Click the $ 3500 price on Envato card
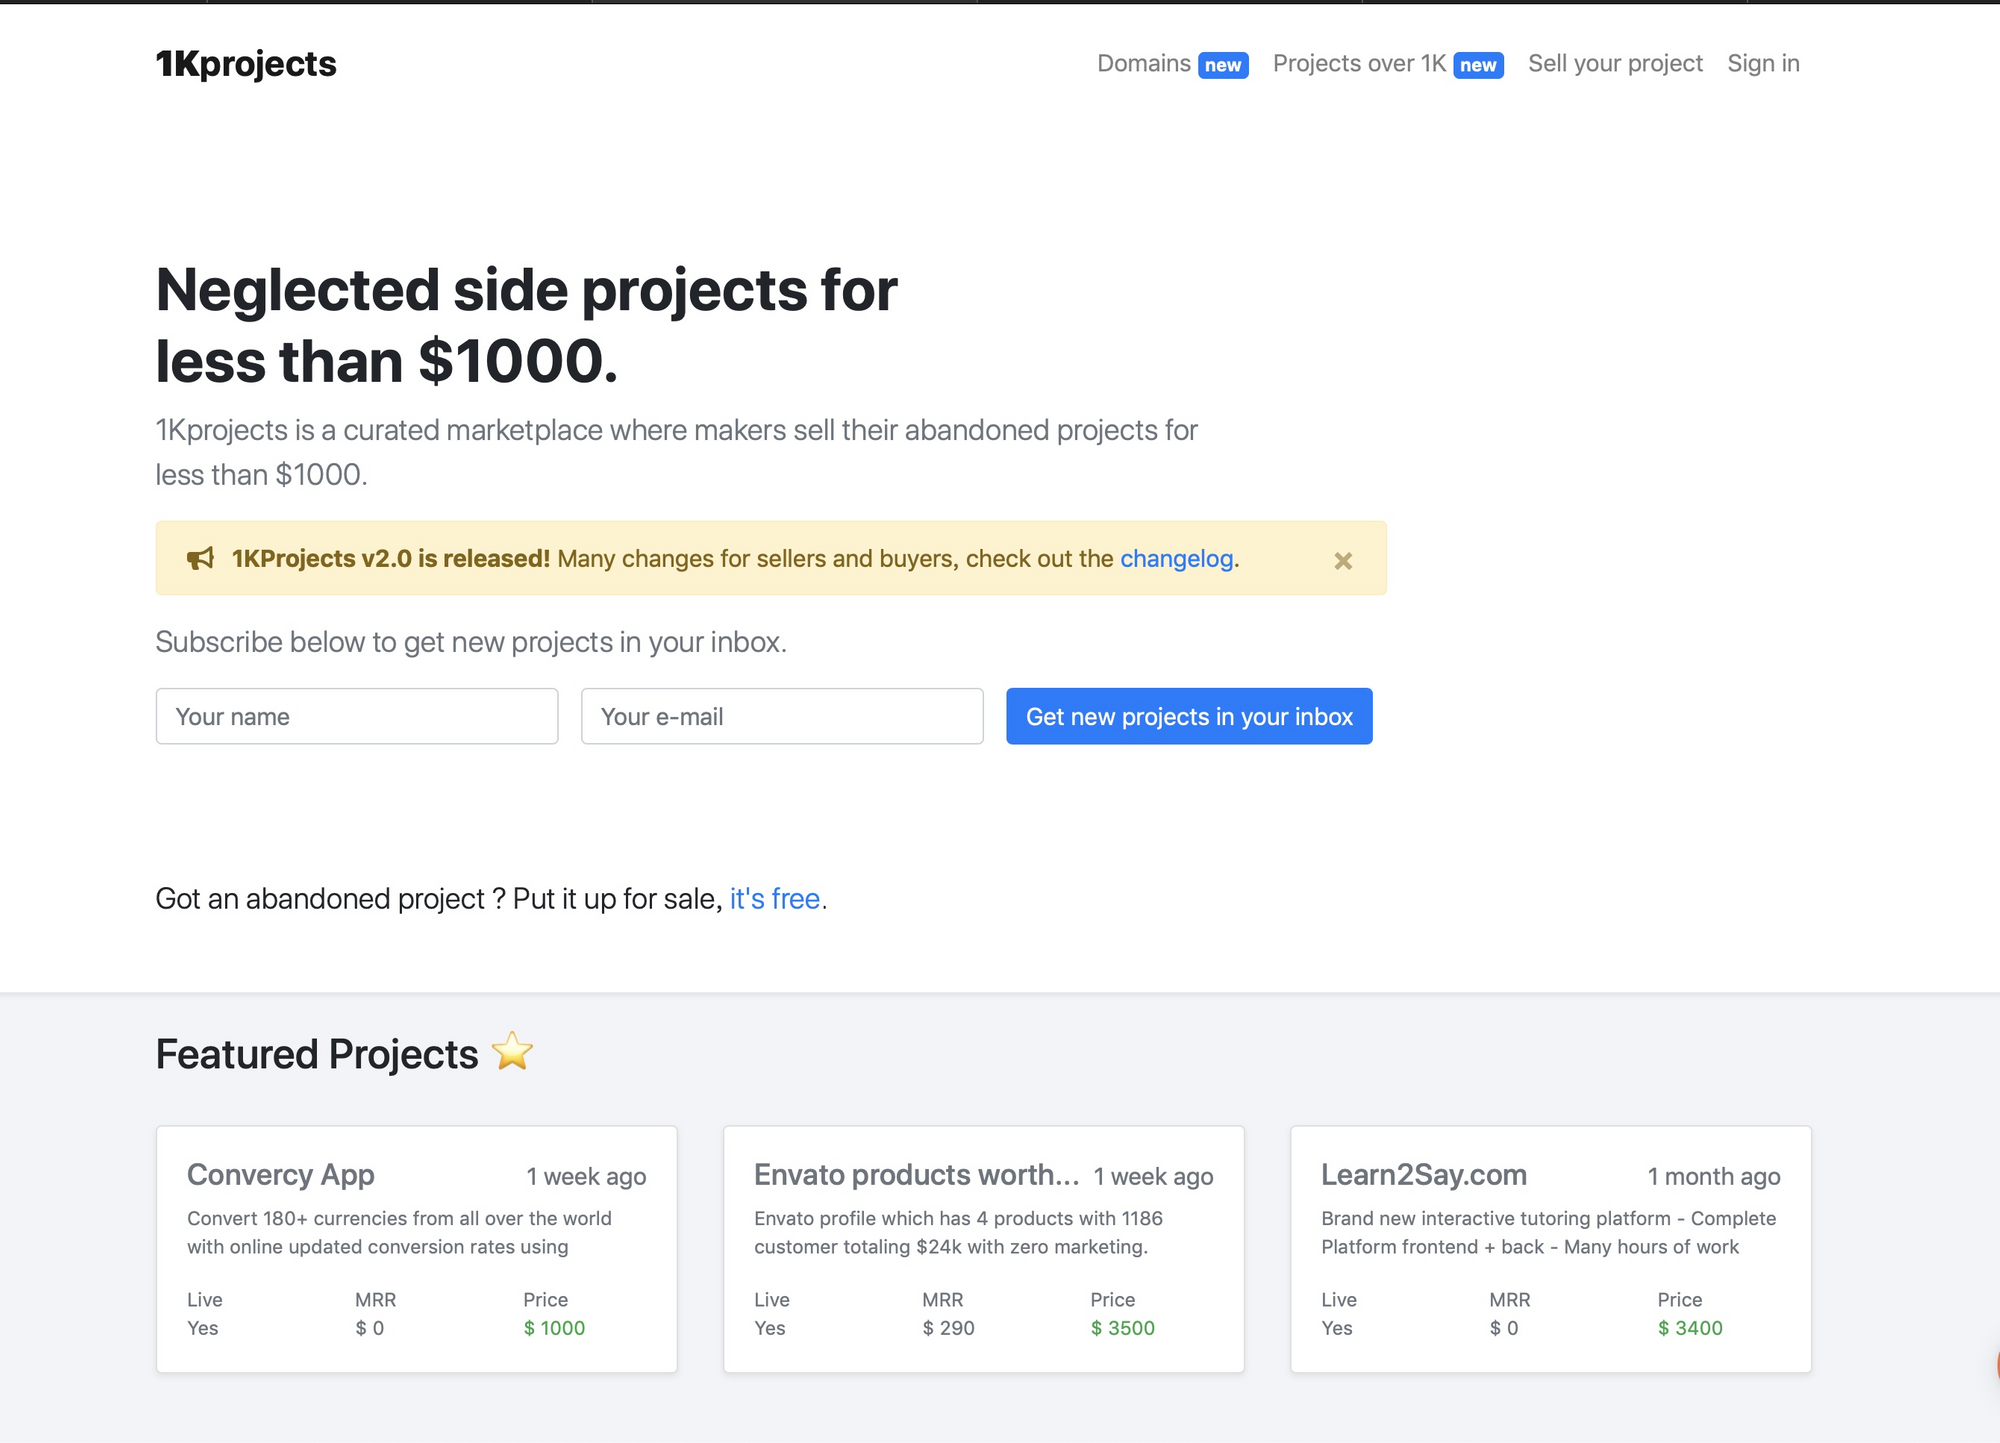The width and height of the screenshot is (2000, 1443). 1122,1328
